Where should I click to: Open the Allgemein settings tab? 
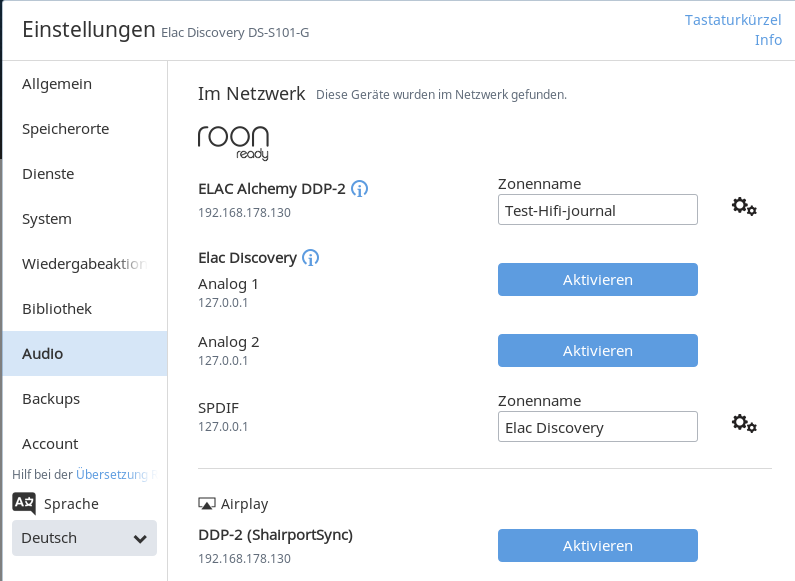[85, 84]
